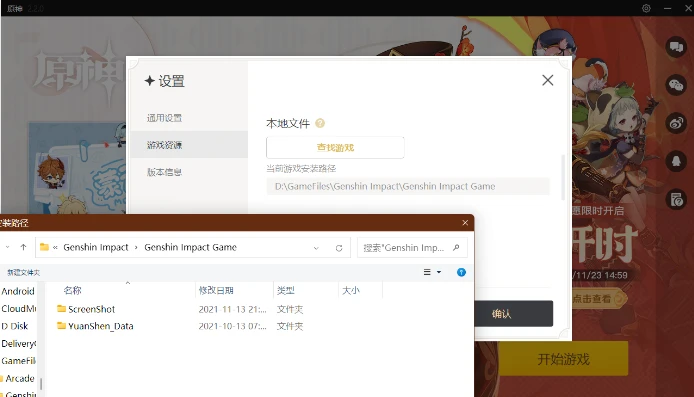
Task: Open file dialog help icon
Action: coord(461,272)
